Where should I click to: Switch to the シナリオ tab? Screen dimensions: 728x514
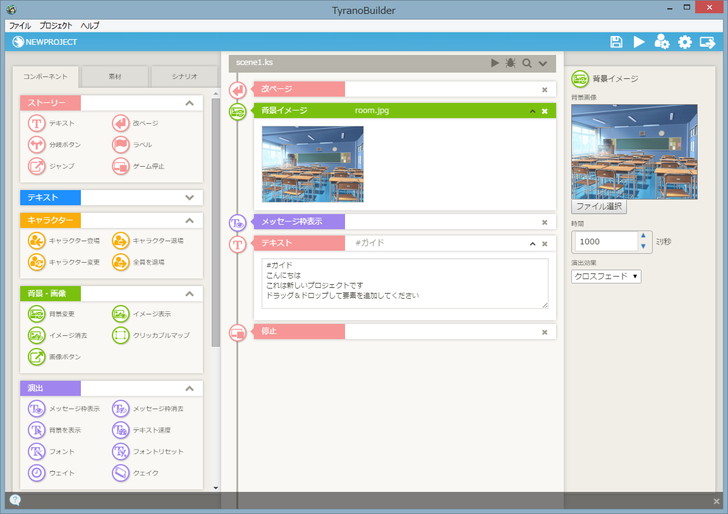(184, 77)
